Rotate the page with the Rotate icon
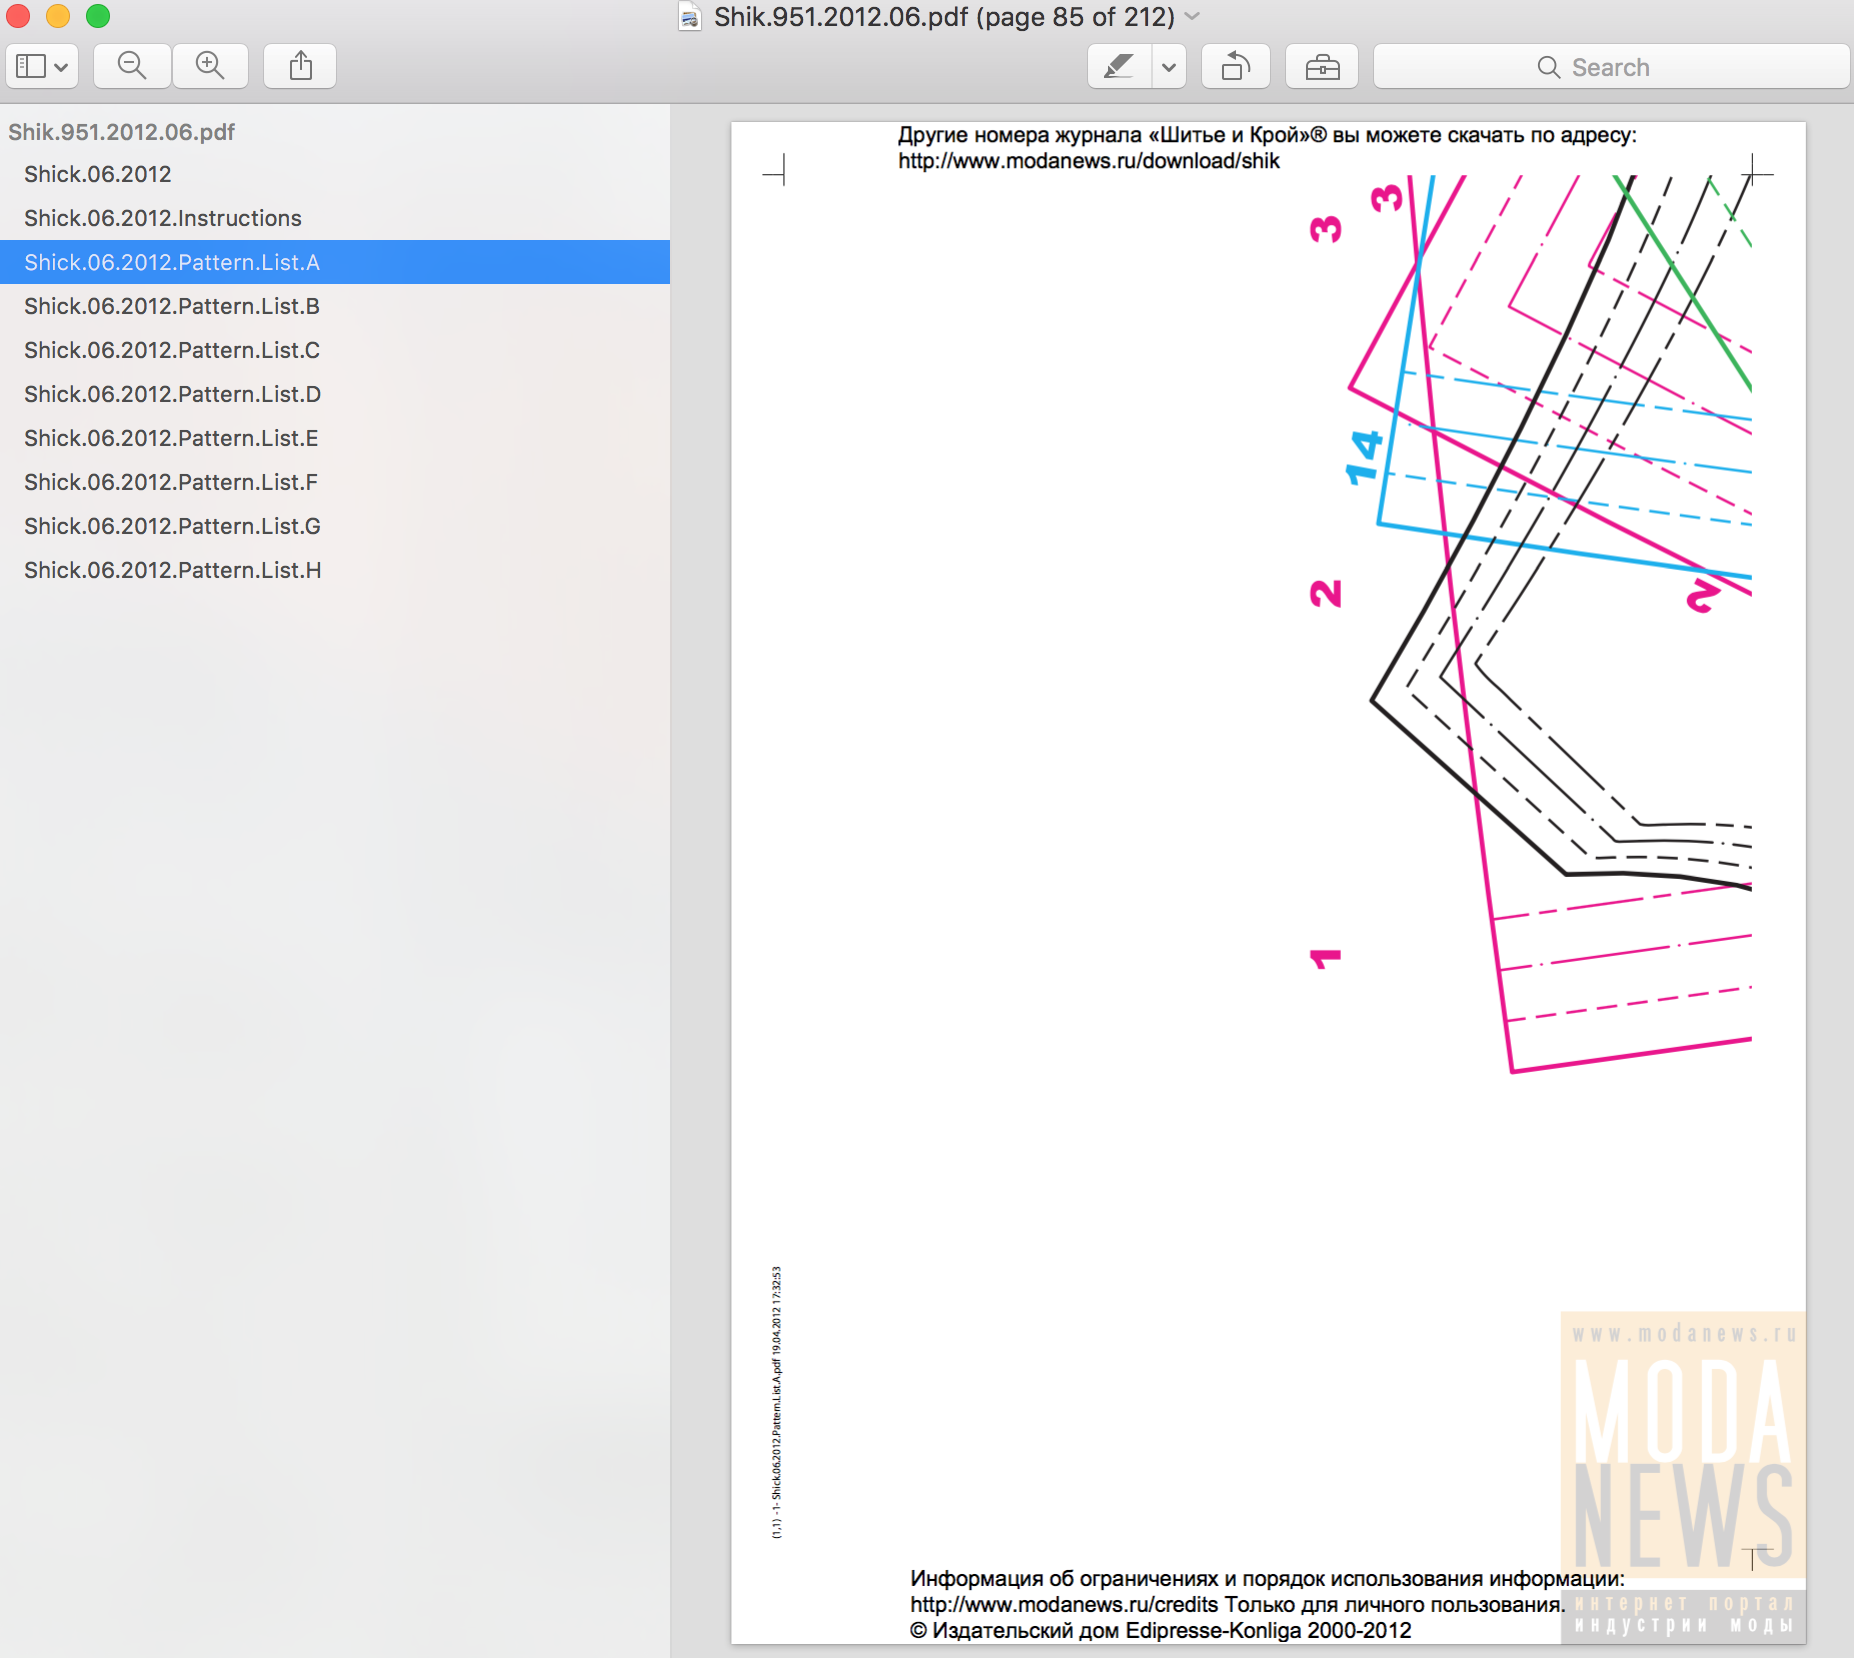Screen dimensions: 1854x1658 pyautogui.click(x=1236, y=67)
